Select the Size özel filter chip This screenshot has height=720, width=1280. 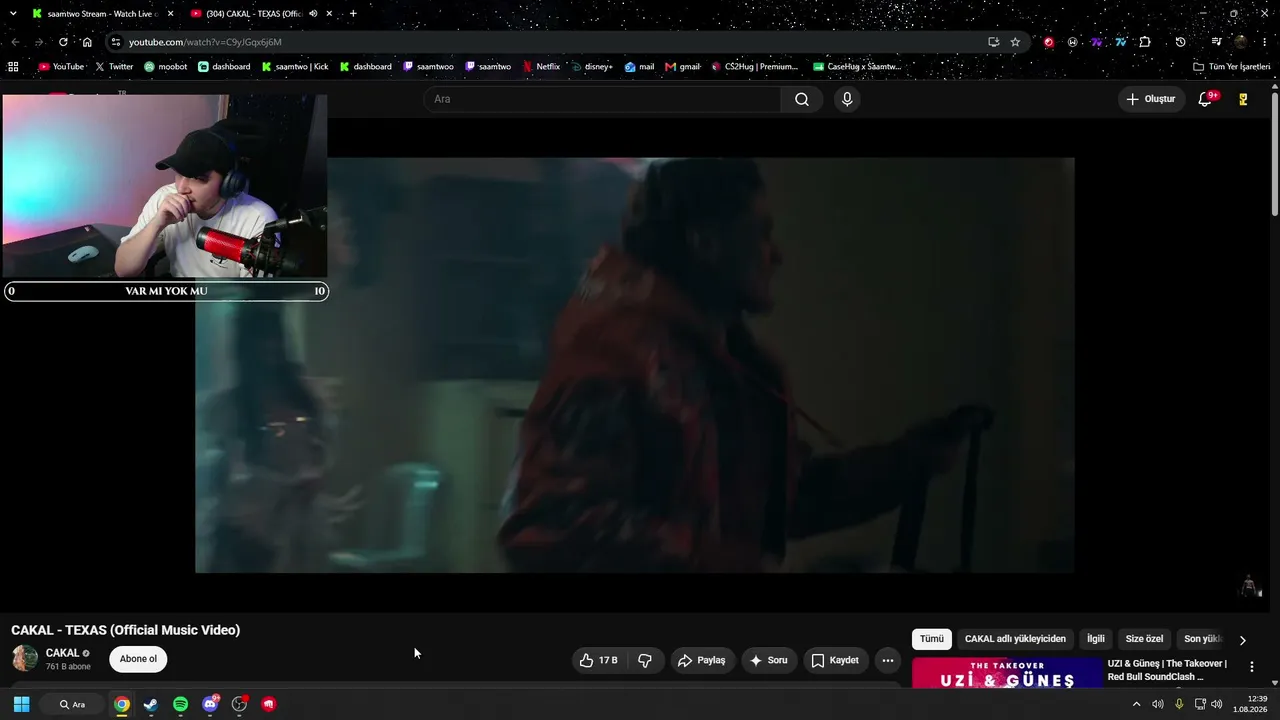[x=1144, y=639]
